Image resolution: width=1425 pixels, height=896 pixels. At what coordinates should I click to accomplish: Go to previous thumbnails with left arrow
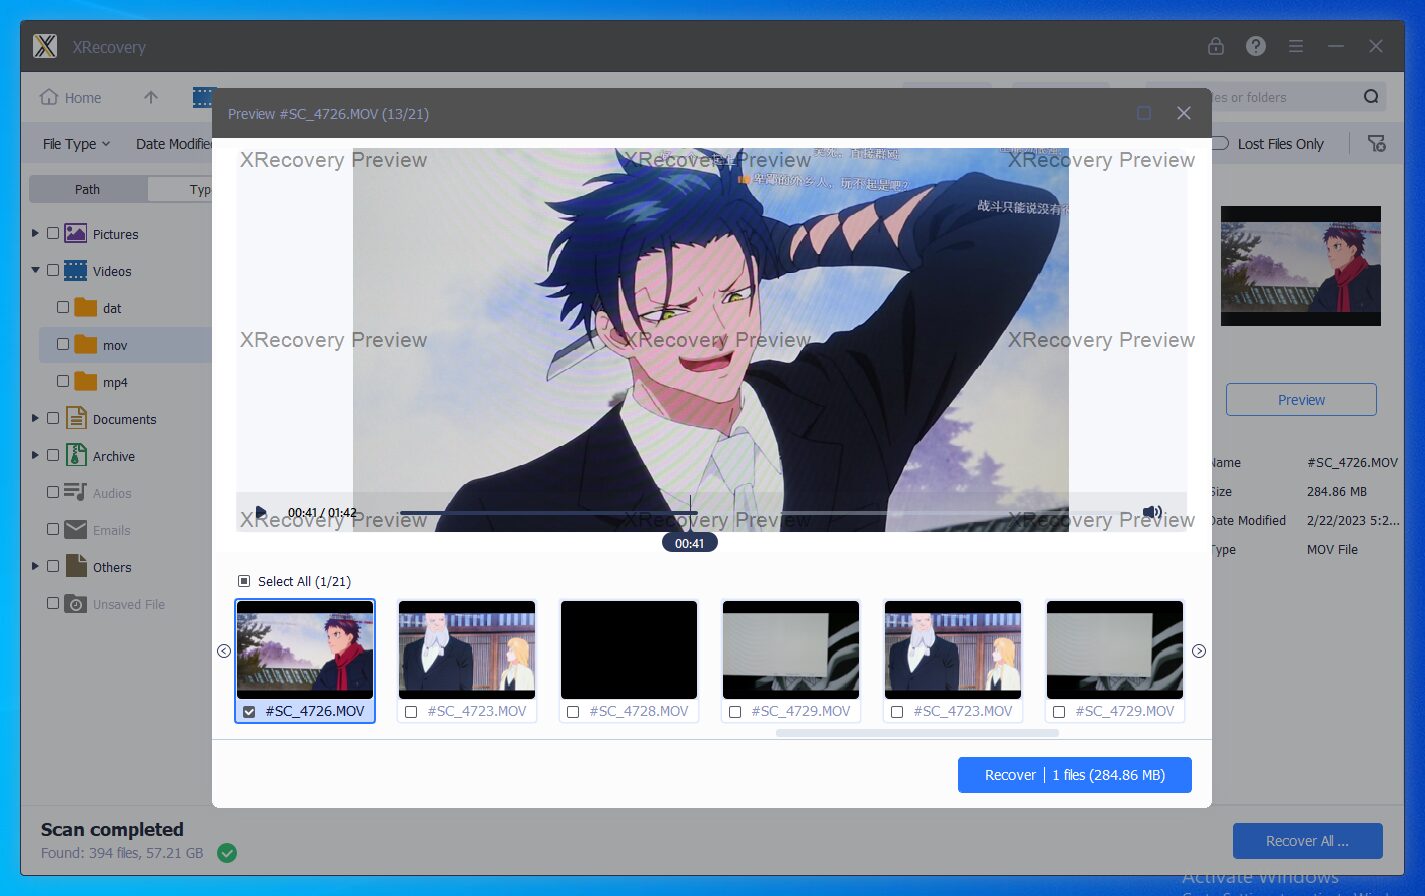click(x=224, y=651)
